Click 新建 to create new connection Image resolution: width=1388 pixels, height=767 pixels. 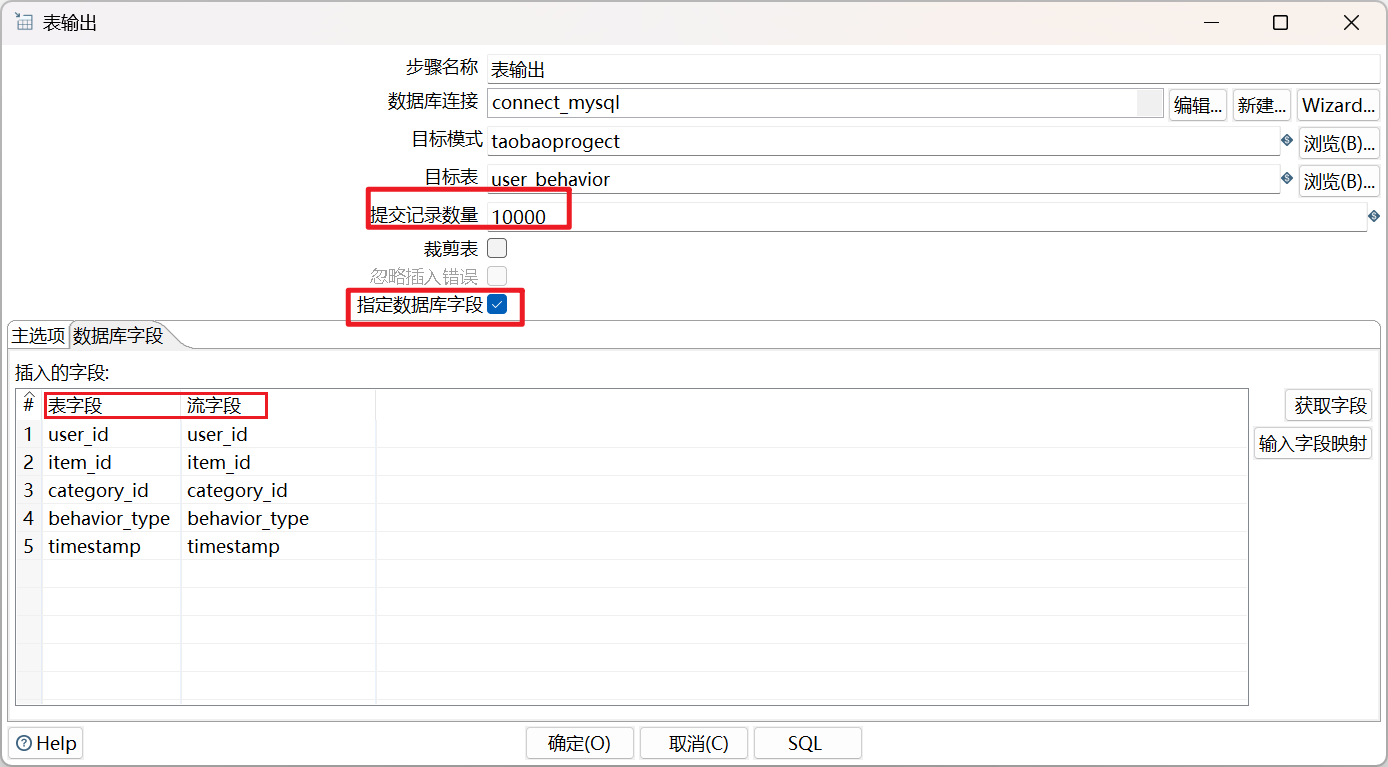tap(1261, 104)
